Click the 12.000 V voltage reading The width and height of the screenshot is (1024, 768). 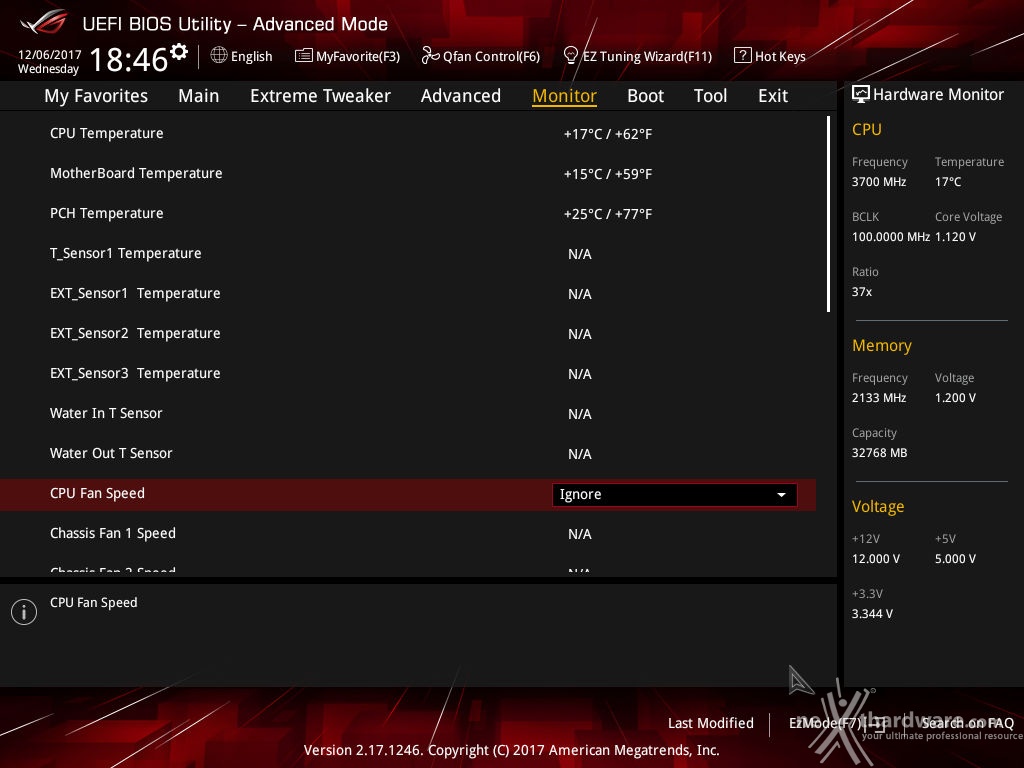876,558
